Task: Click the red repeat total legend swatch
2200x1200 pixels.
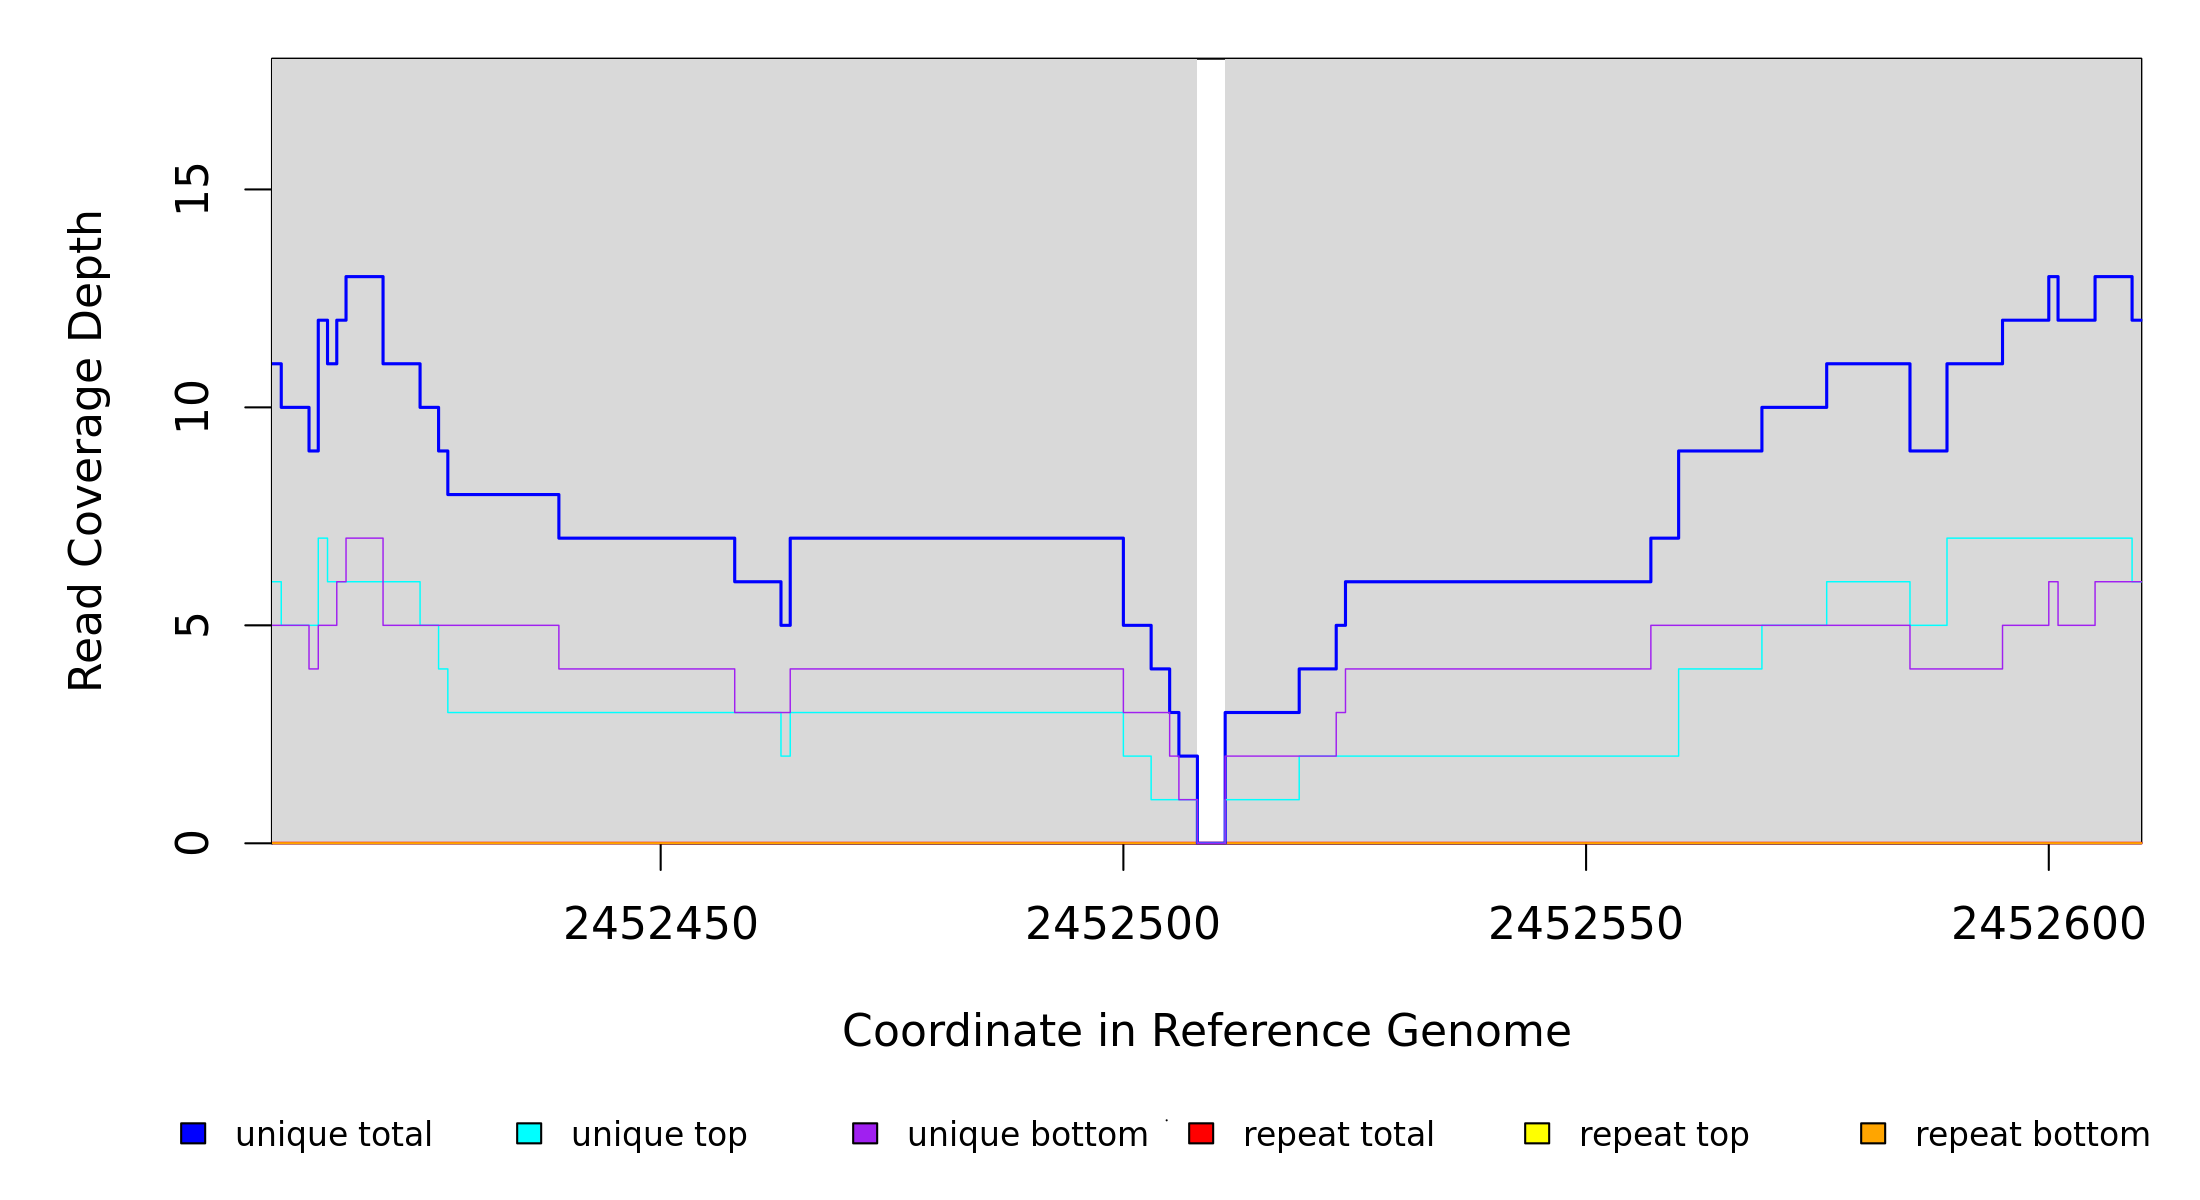Action: pyautogui.click(x=1201, y=1133)
